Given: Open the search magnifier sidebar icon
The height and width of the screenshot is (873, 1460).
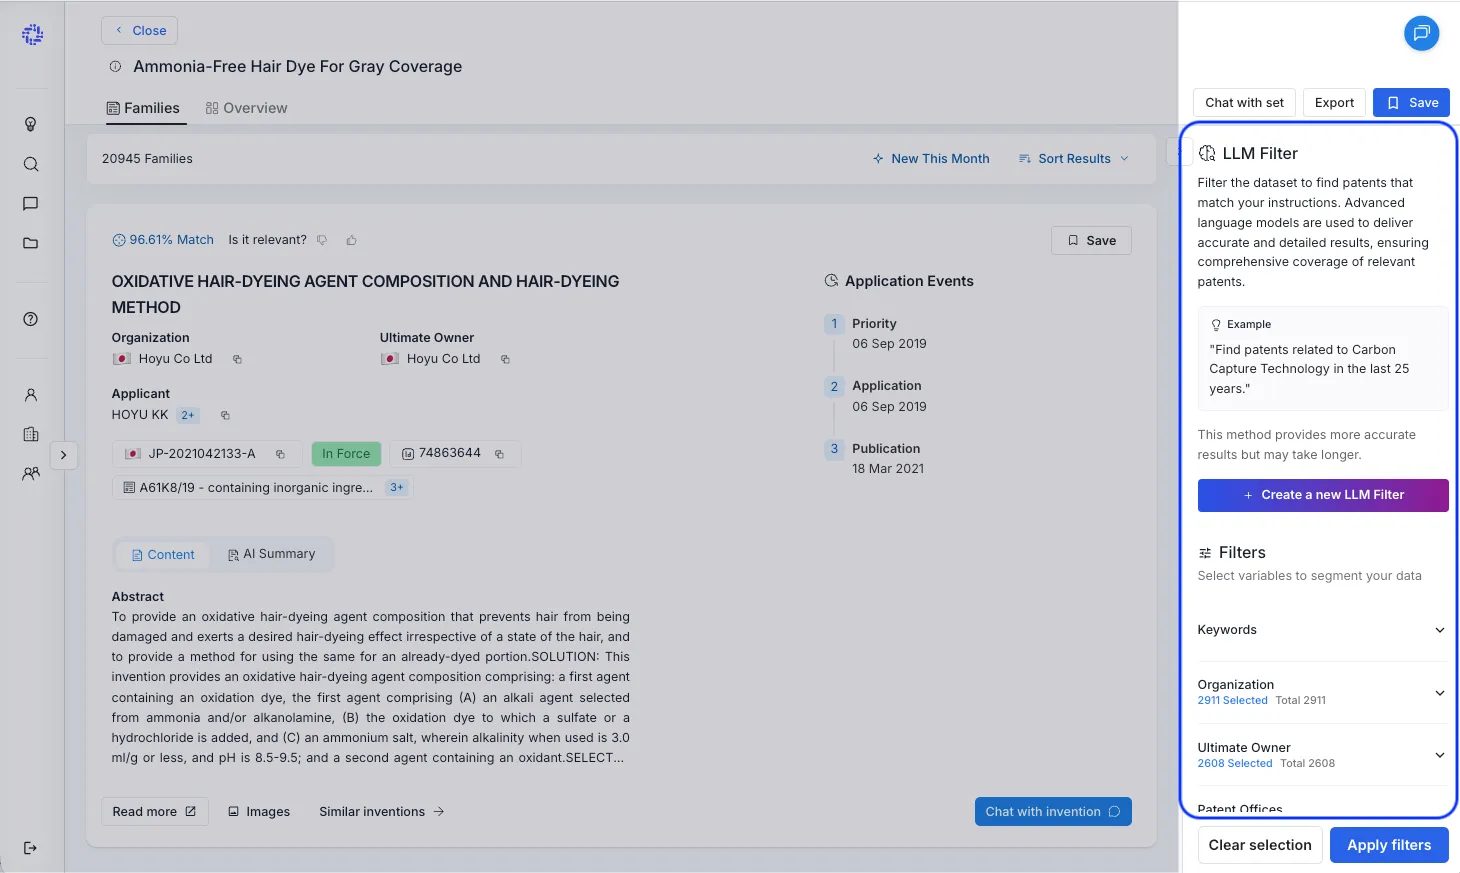Looking at the screenshot, I should click(x=31, y=164).
